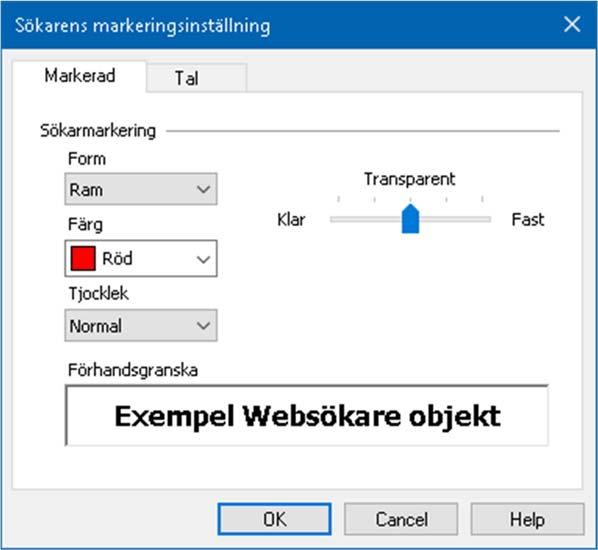The image size is (598, 550).
Task: Click the Fast label beside slider
Action: (x=527, y=219)
